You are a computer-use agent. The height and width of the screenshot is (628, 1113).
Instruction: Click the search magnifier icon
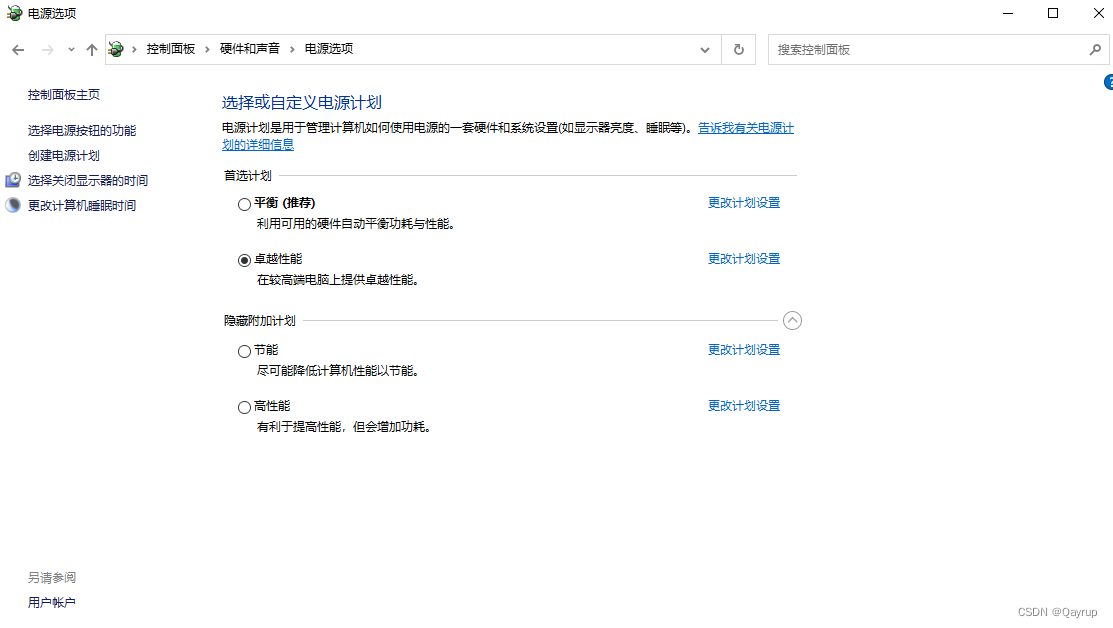[1095, 50]
